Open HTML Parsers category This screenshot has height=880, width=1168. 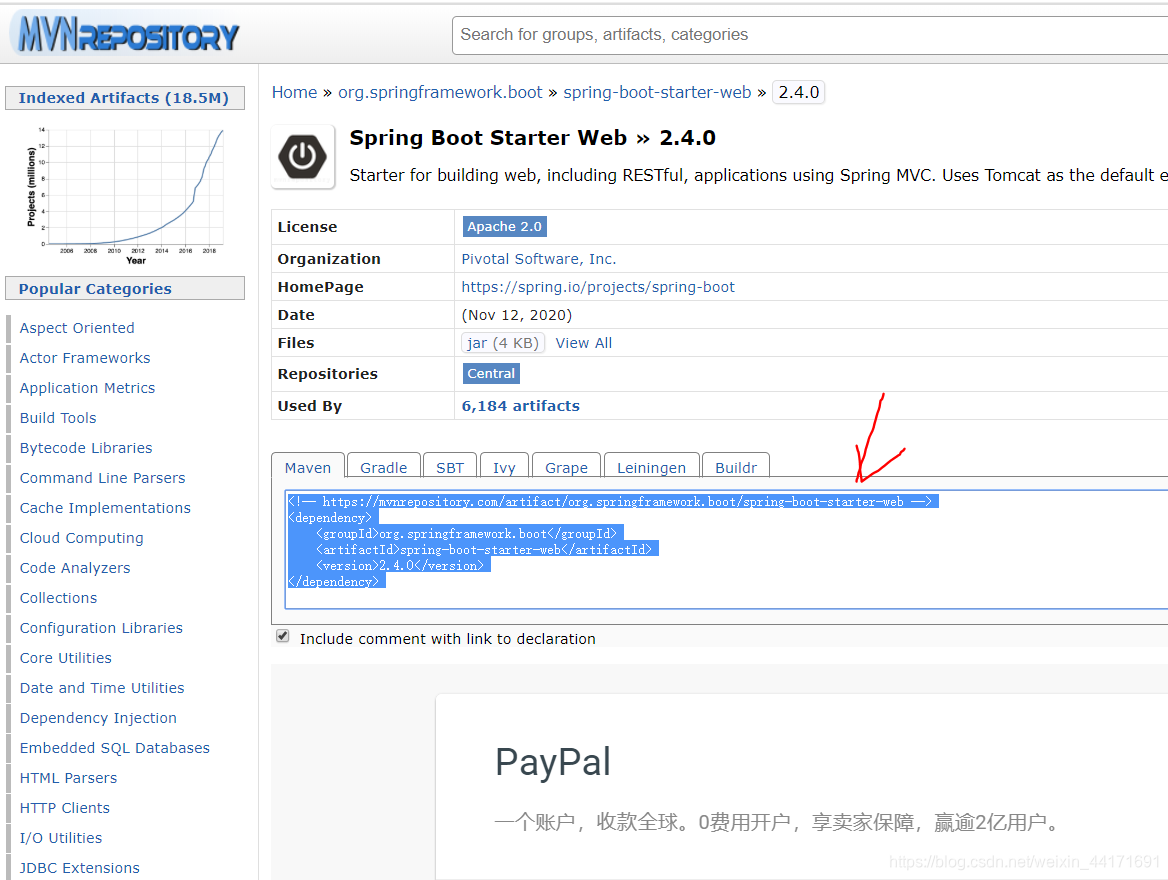tap(69, 778)
